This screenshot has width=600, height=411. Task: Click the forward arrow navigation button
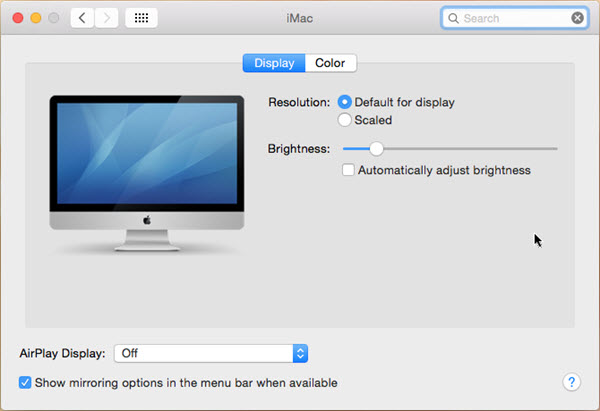coord(106,18)
